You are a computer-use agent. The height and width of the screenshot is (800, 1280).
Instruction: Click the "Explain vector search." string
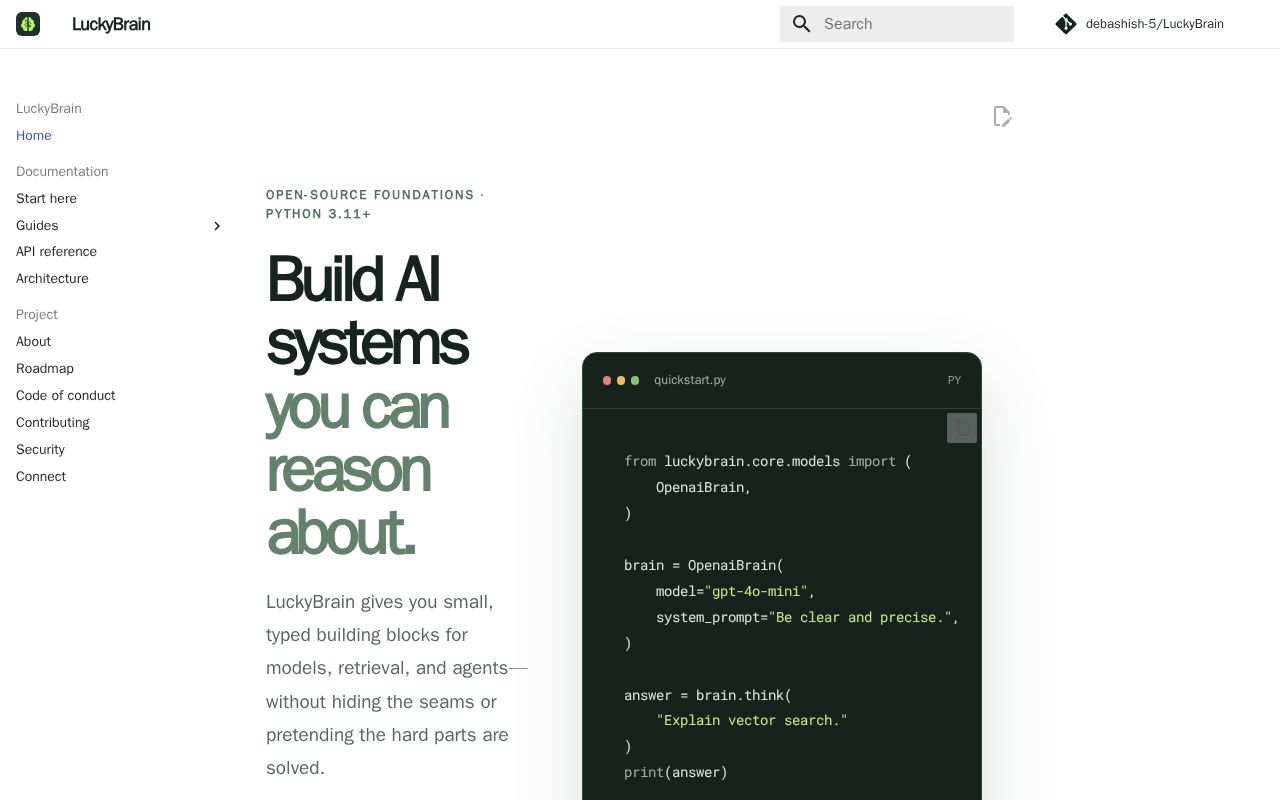(x=752, y=720)
